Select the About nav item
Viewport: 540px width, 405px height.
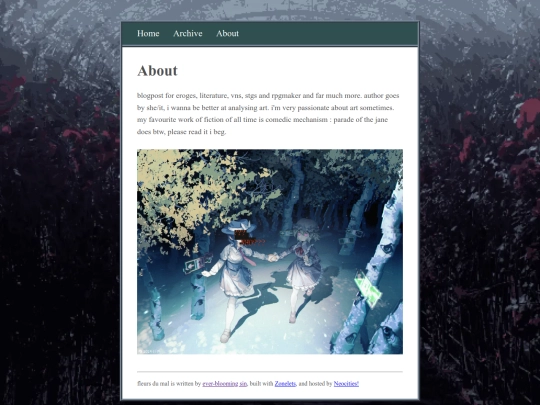[227, 33]
